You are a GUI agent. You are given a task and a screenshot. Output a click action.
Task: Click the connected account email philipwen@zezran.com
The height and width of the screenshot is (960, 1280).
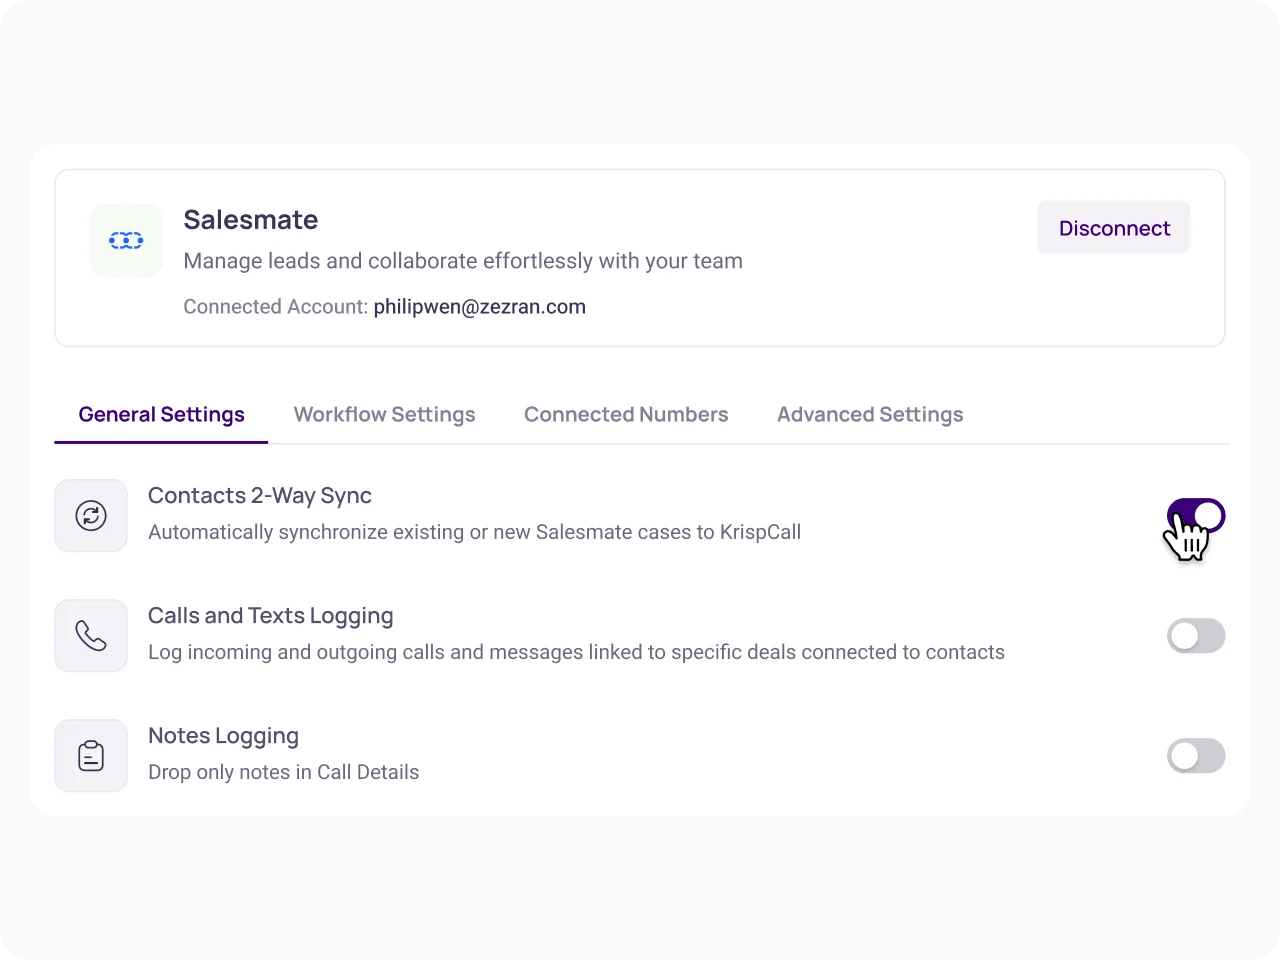coord(480,307)
